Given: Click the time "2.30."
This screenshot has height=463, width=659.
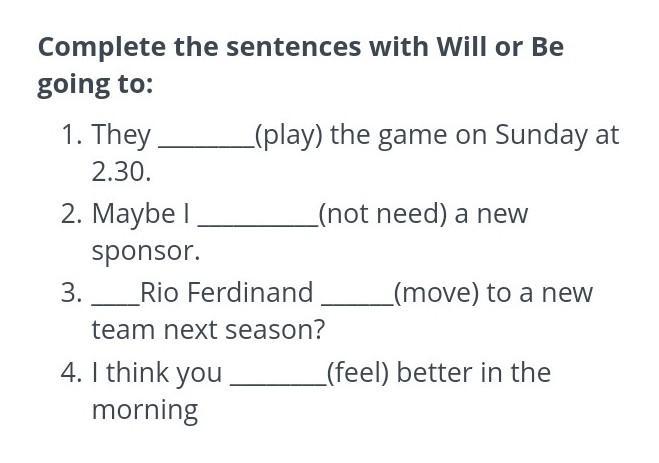Looking at the screenshot, I should click(121, 172).
